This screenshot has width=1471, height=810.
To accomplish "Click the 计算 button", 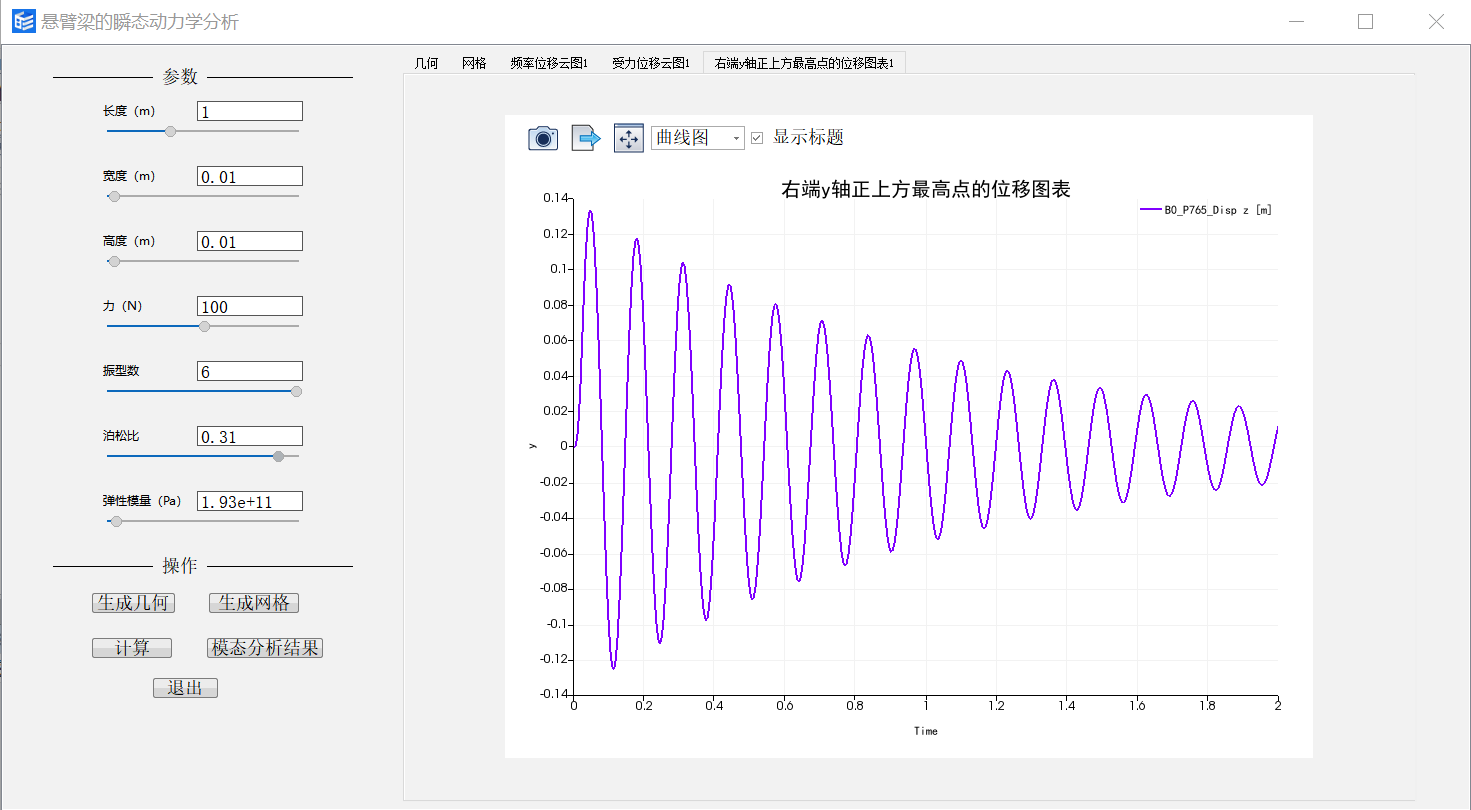I will click(132, 648).
